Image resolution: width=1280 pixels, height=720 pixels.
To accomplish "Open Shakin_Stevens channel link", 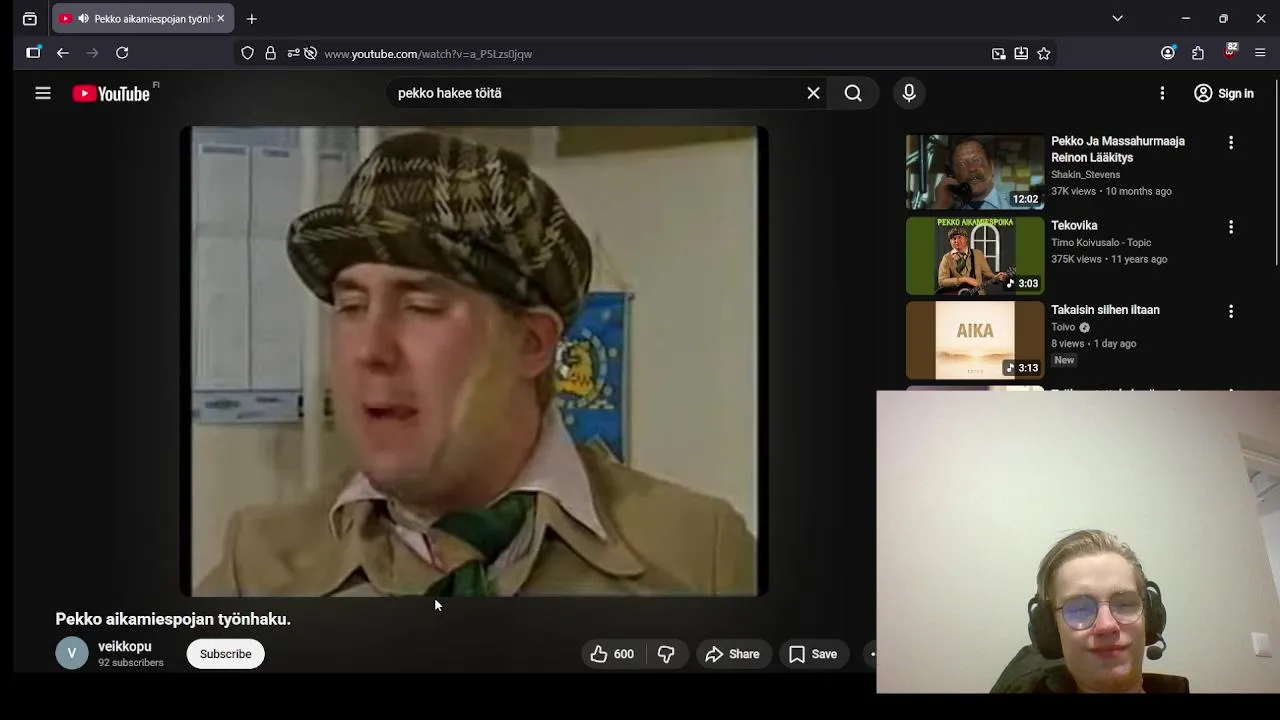I will coord(1085,174).
